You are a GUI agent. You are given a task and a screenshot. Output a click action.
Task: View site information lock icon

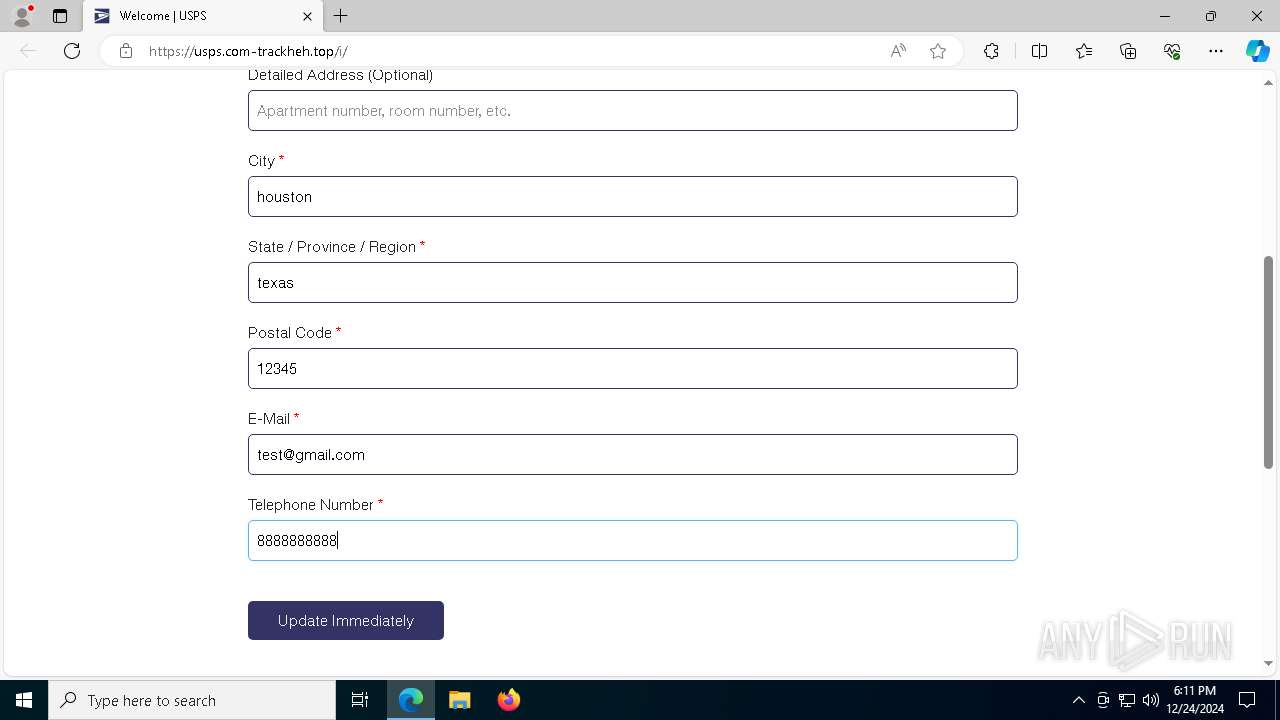126,51
